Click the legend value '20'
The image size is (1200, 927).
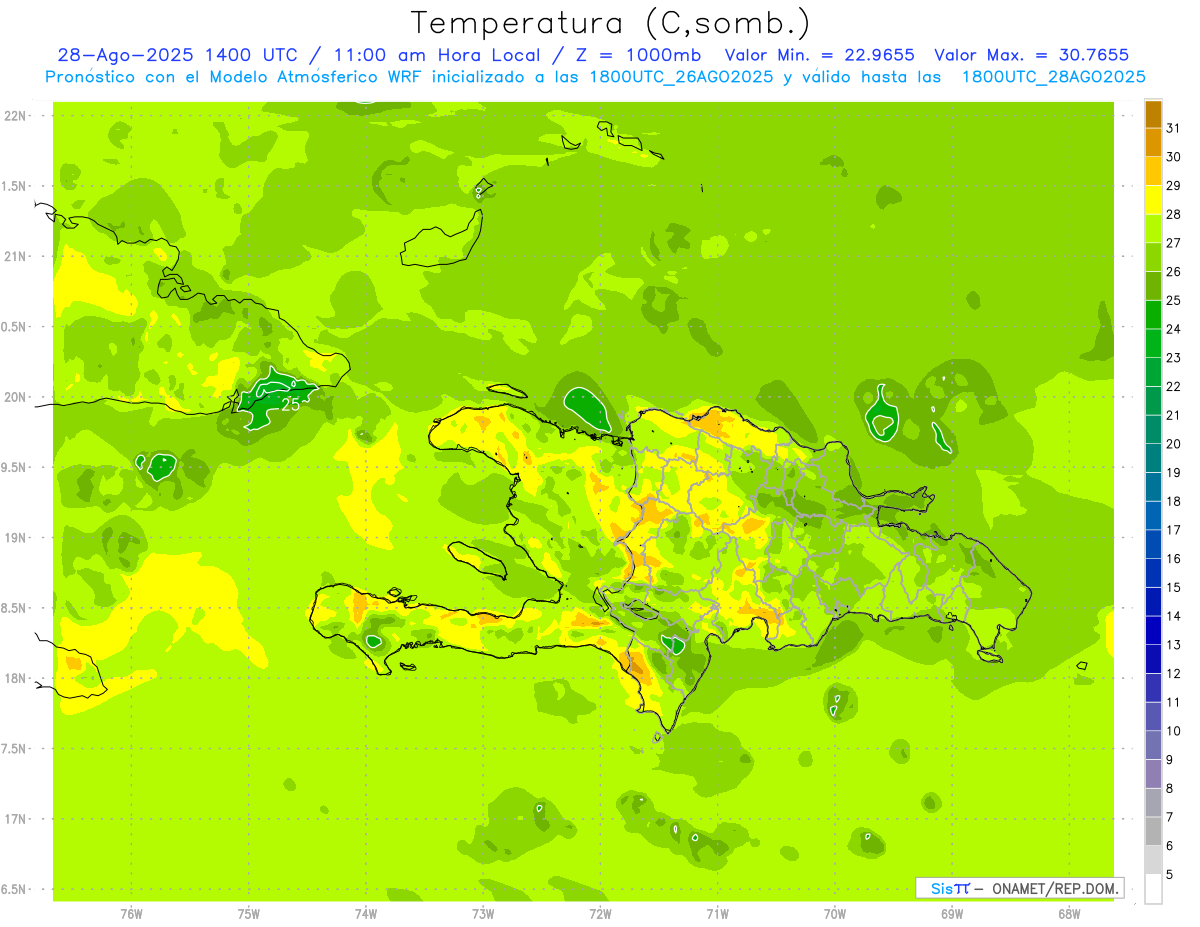click(1174, 444)
